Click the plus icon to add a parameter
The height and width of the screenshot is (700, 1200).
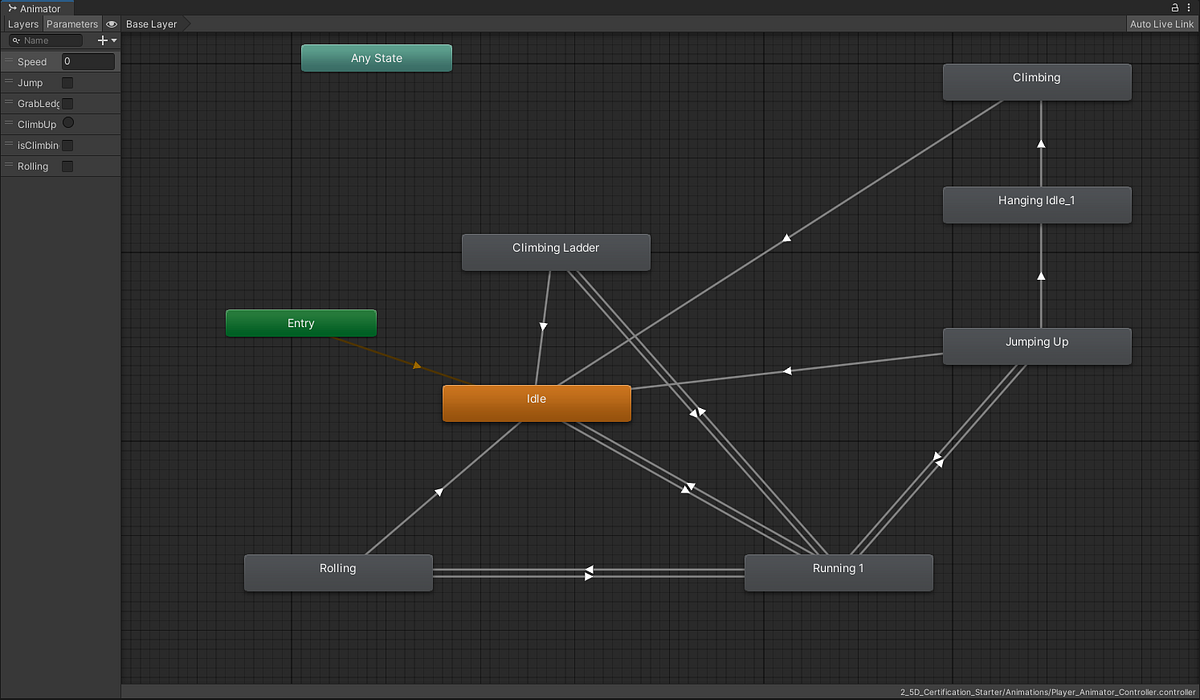102,40
